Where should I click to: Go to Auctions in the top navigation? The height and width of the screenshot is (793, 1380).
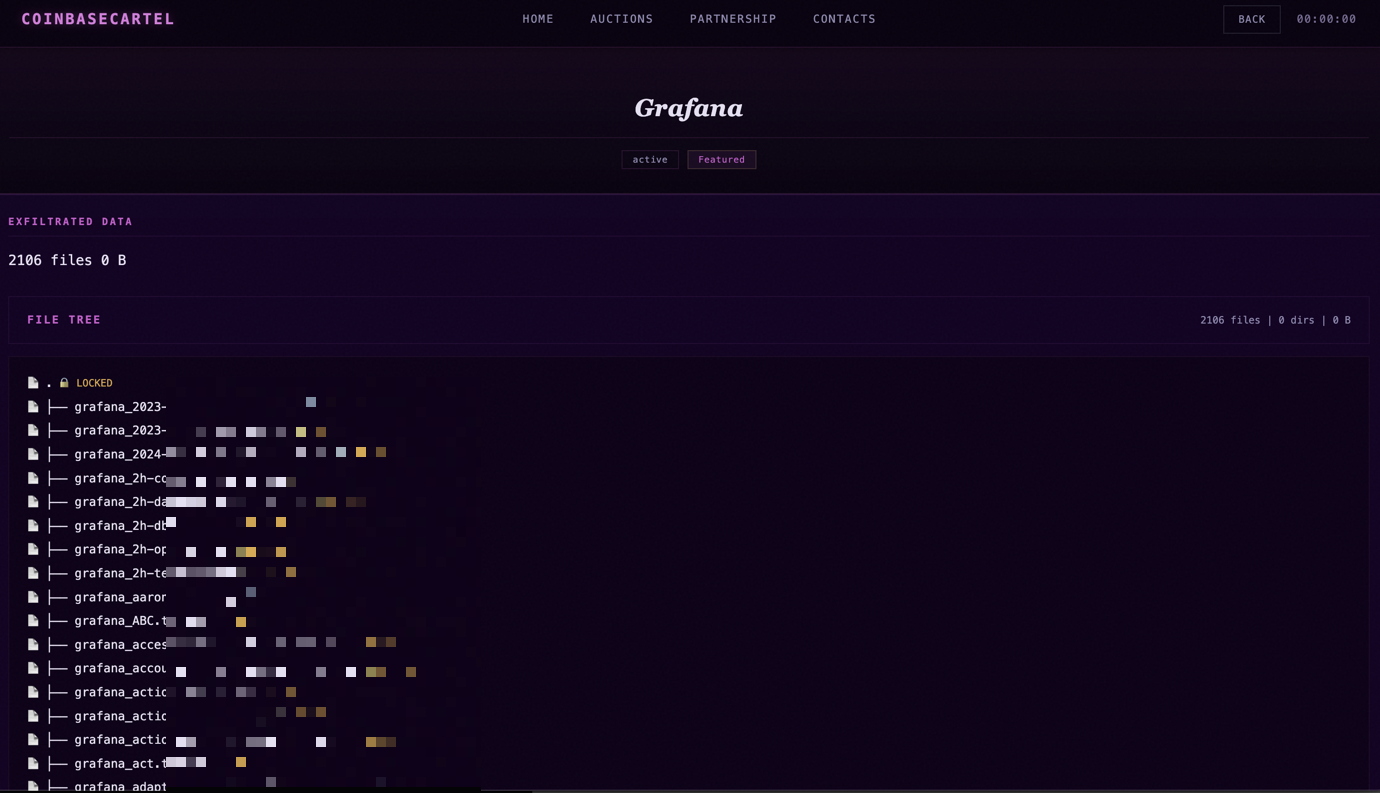click(x=622, y=19)
